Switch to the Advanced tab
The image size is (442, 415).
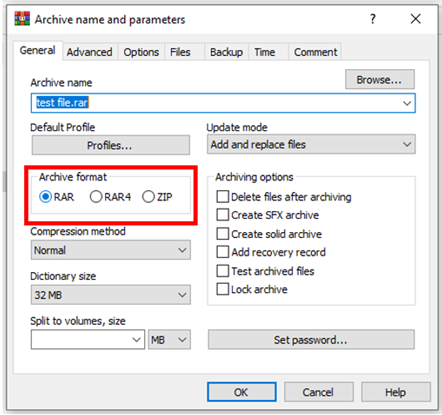pyautogui.click(x=89, y=52)
